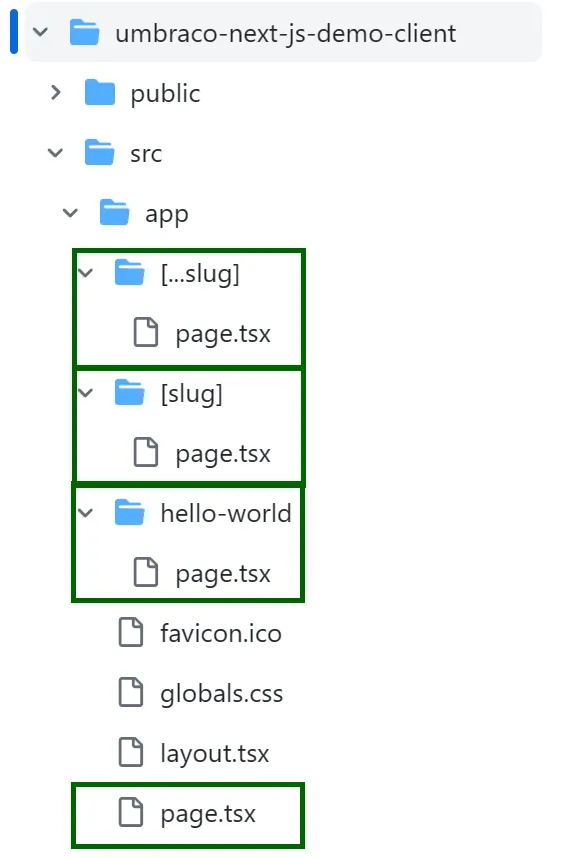The width and height of the screenshot is (572, 858).
Task: Click file icon of the root-level page.tsx below layout.tsx
Action: click(131, 813)
